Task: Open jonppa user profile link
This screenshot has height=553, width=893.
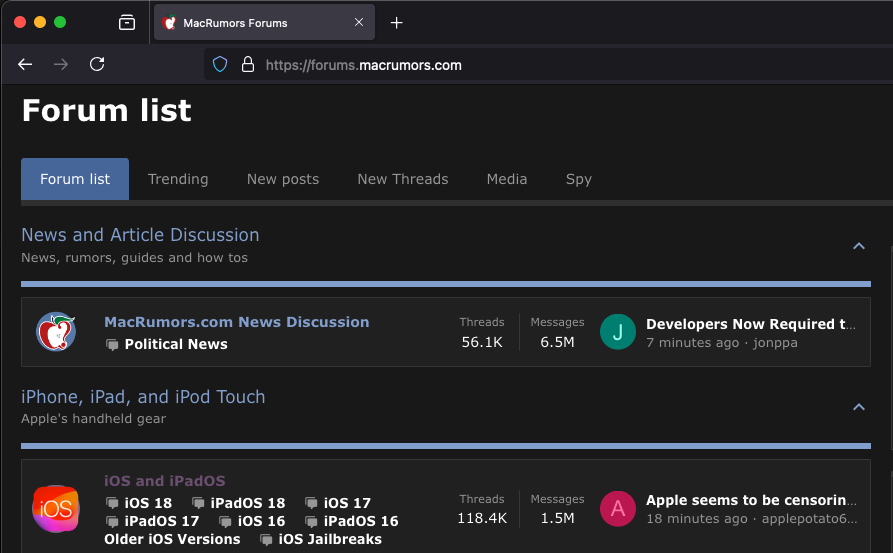Action: point(775,343)
